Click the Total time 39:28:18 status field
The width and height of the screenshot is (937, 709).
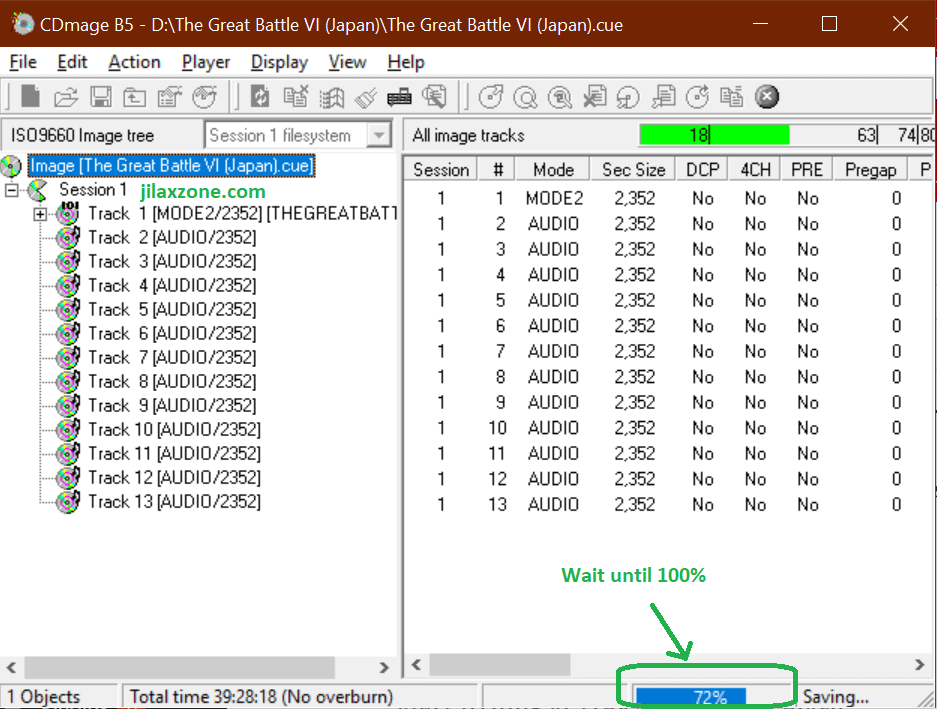tap(299, 696)
